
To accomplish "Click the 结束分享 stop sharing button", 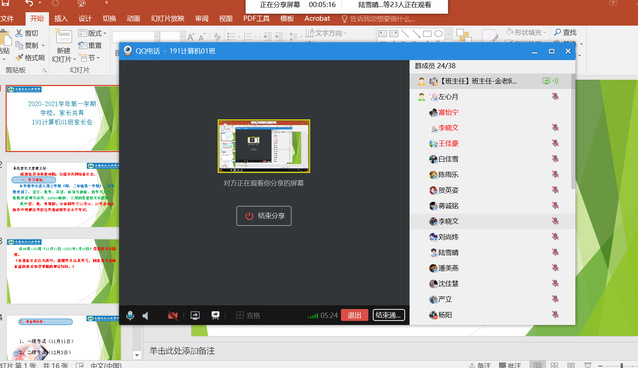I will (x=264, y=216).
